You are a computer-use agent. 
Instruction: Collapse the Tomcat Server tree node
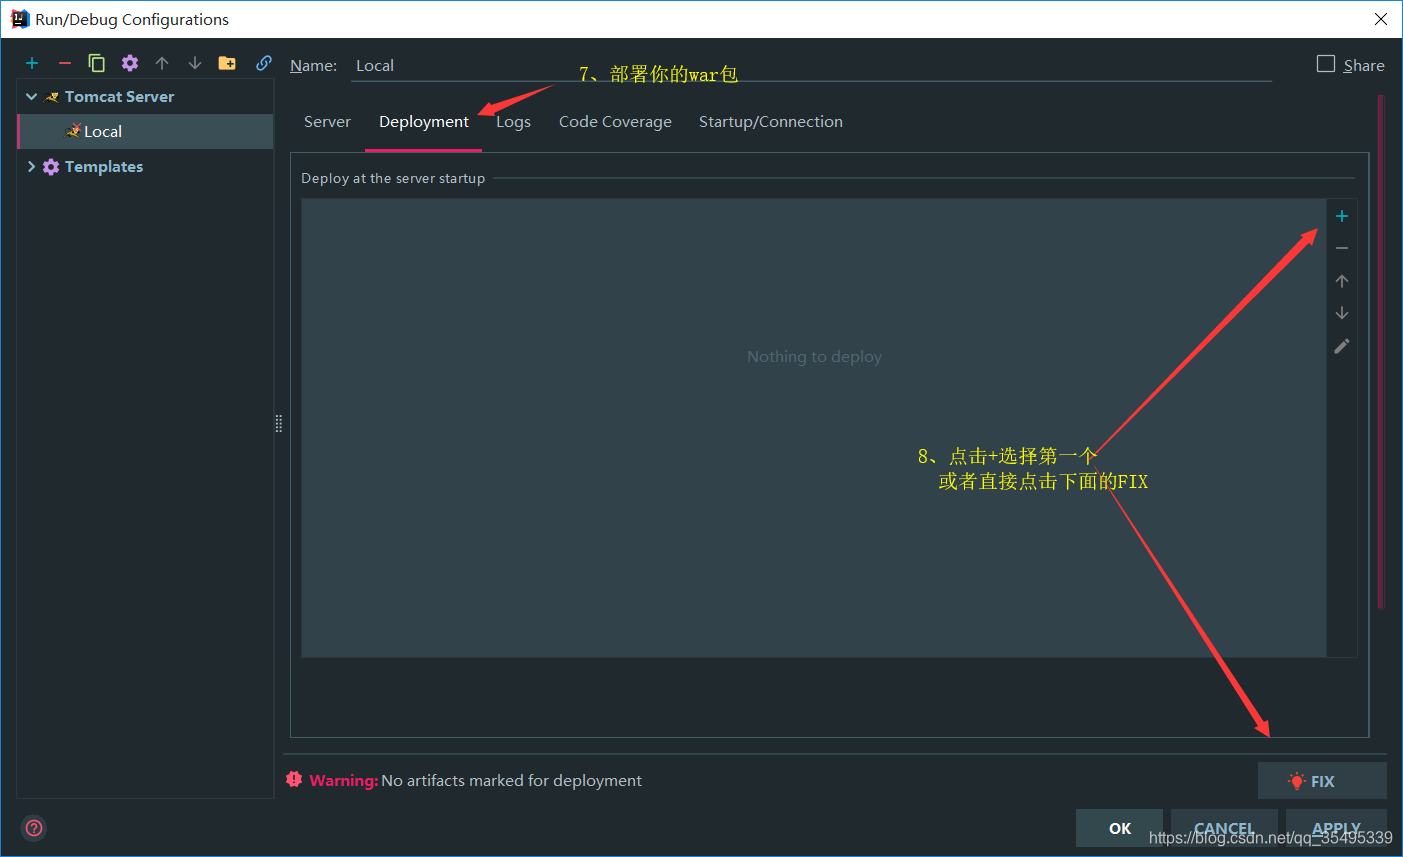pos(31,97)
